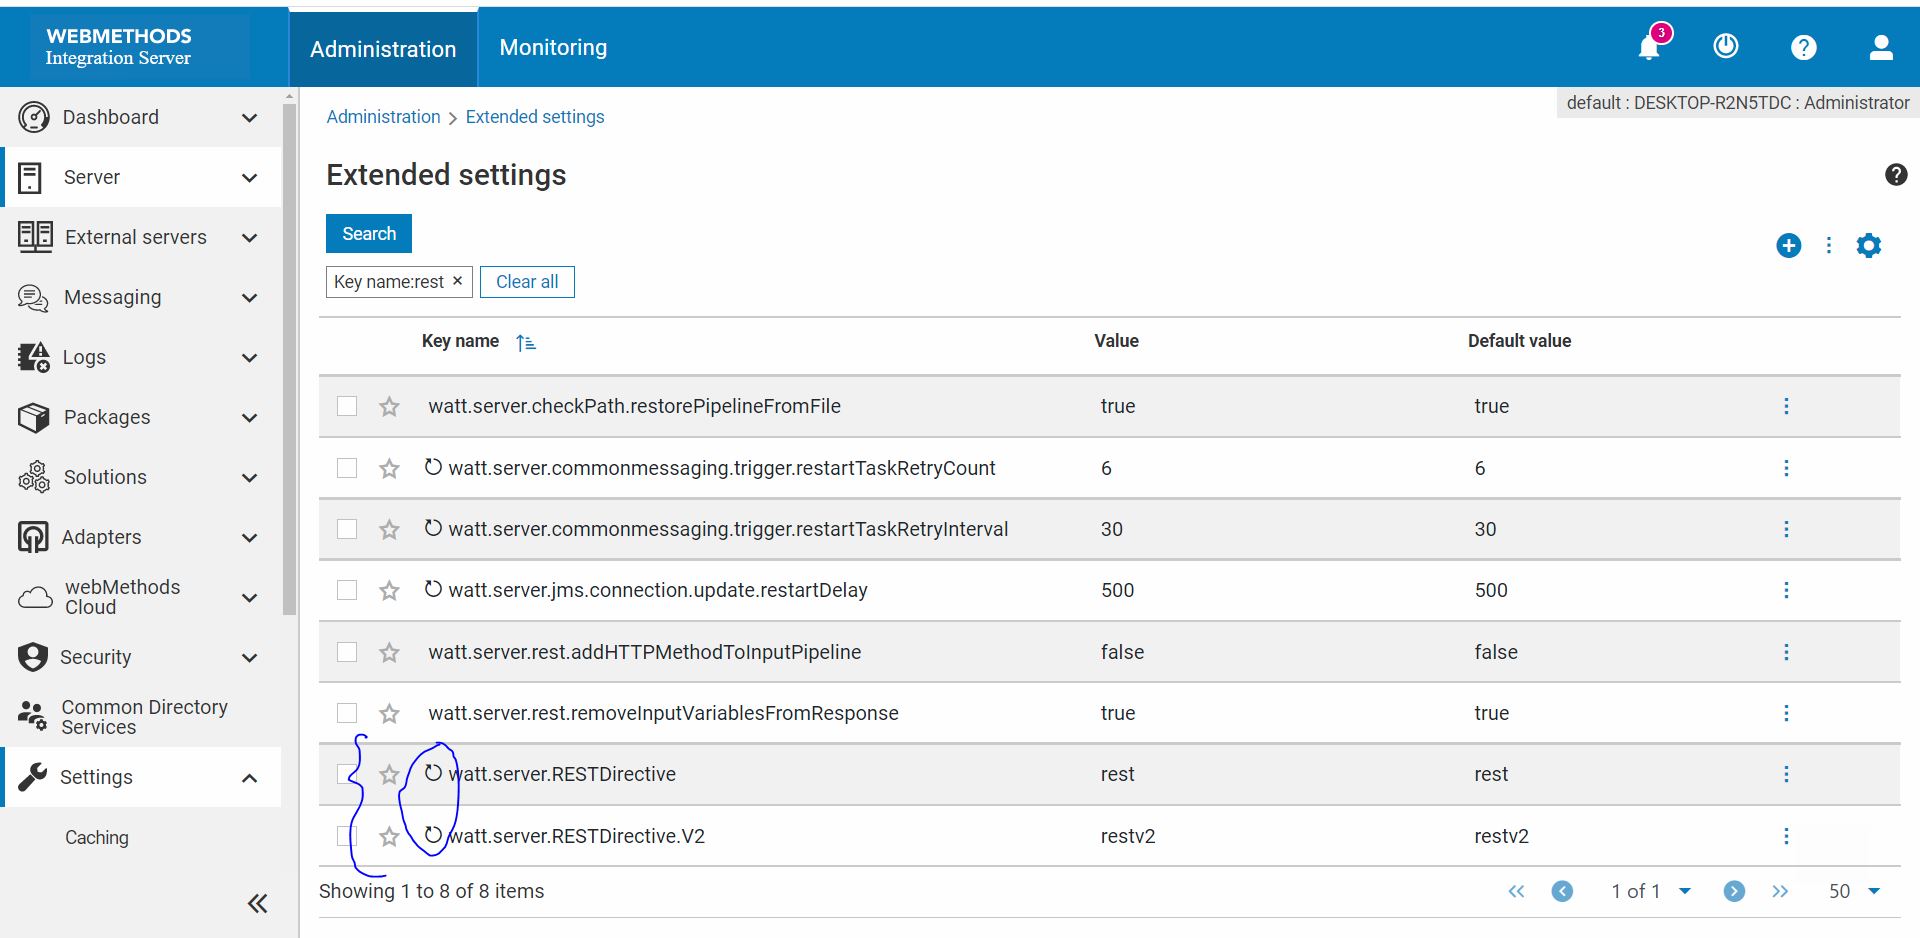Click the restart-required icon beside watt.server.RESTDirective.V2
Screen dimensions: 1920x938
(x=433, y=836)
